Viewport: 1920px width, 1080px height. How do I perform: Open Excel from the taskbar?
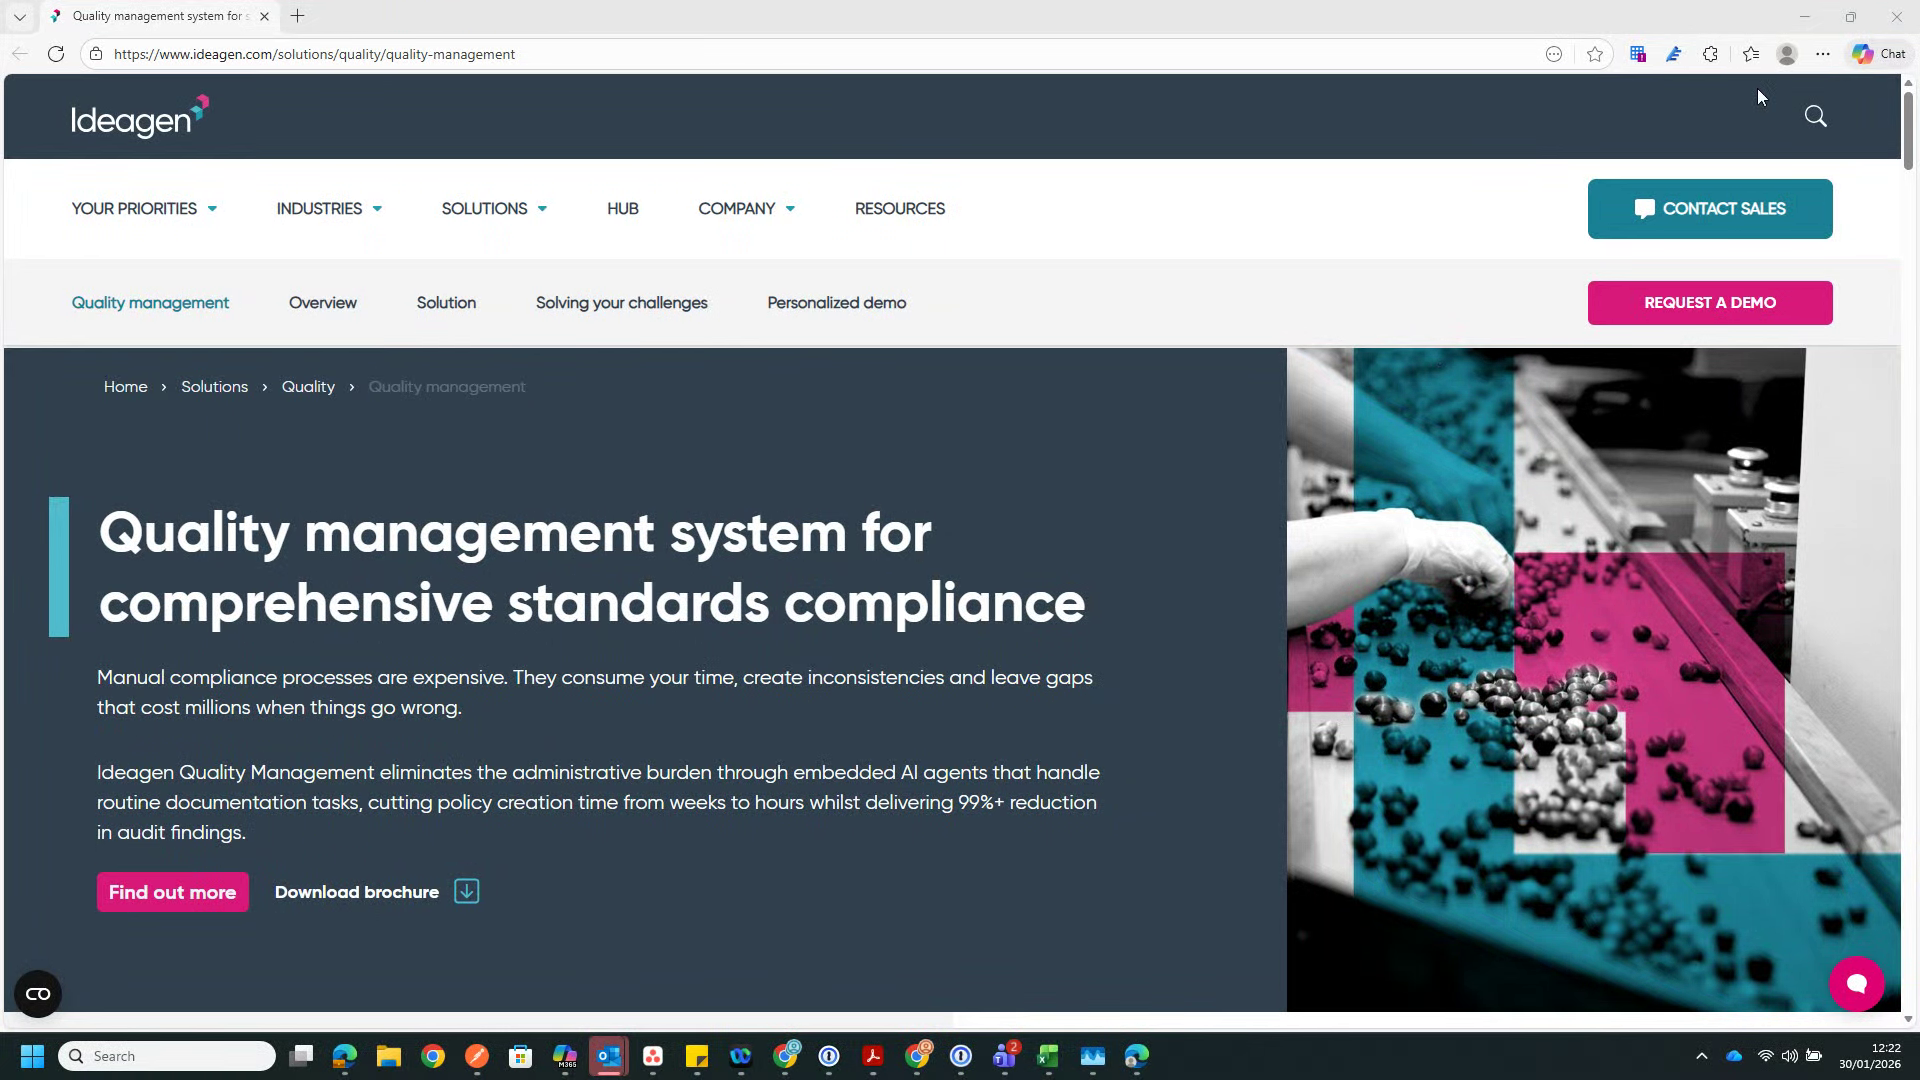pos(1048,1056)
